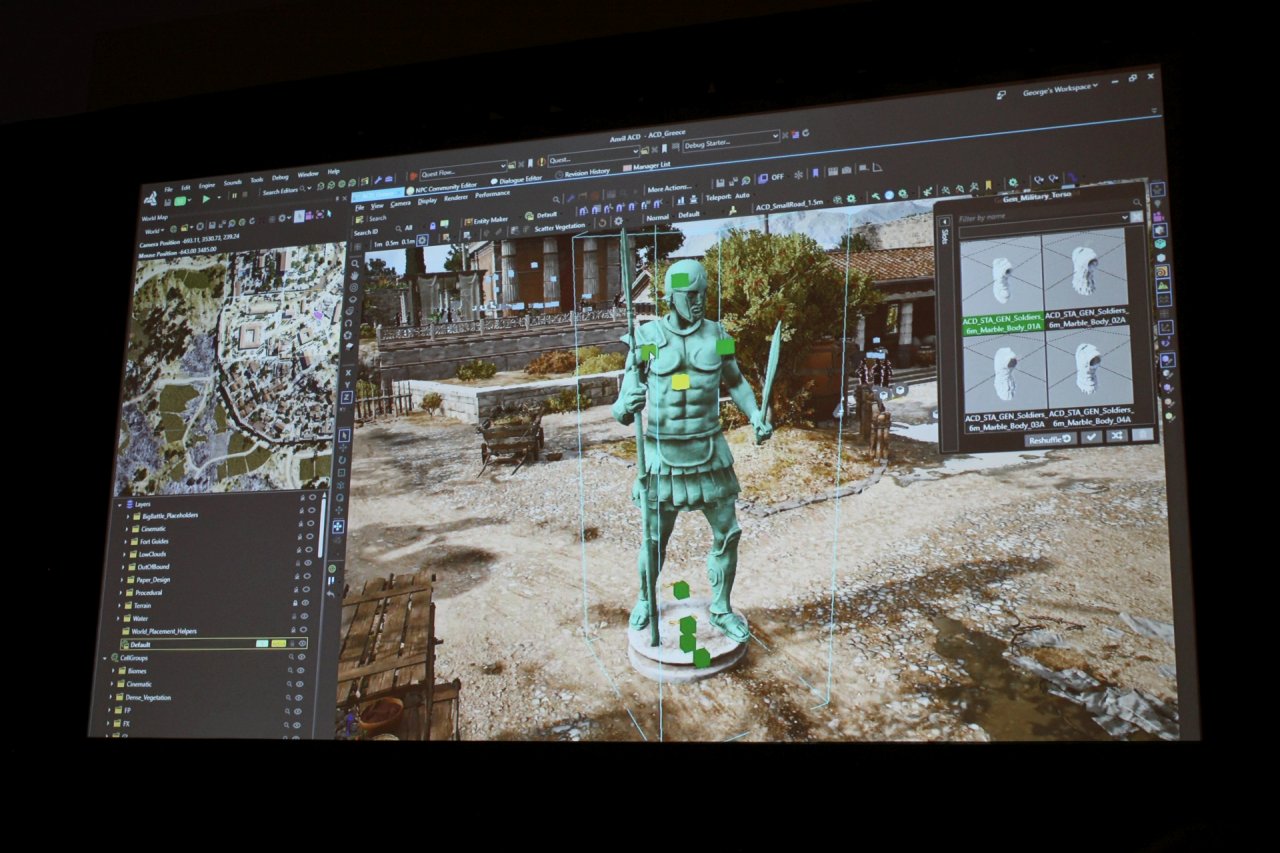Image resolution: width=1280 pixels, height=853 pixels.
Task: Click the snowflake freeze icon in the toolbar
Action: pos(798,175)
